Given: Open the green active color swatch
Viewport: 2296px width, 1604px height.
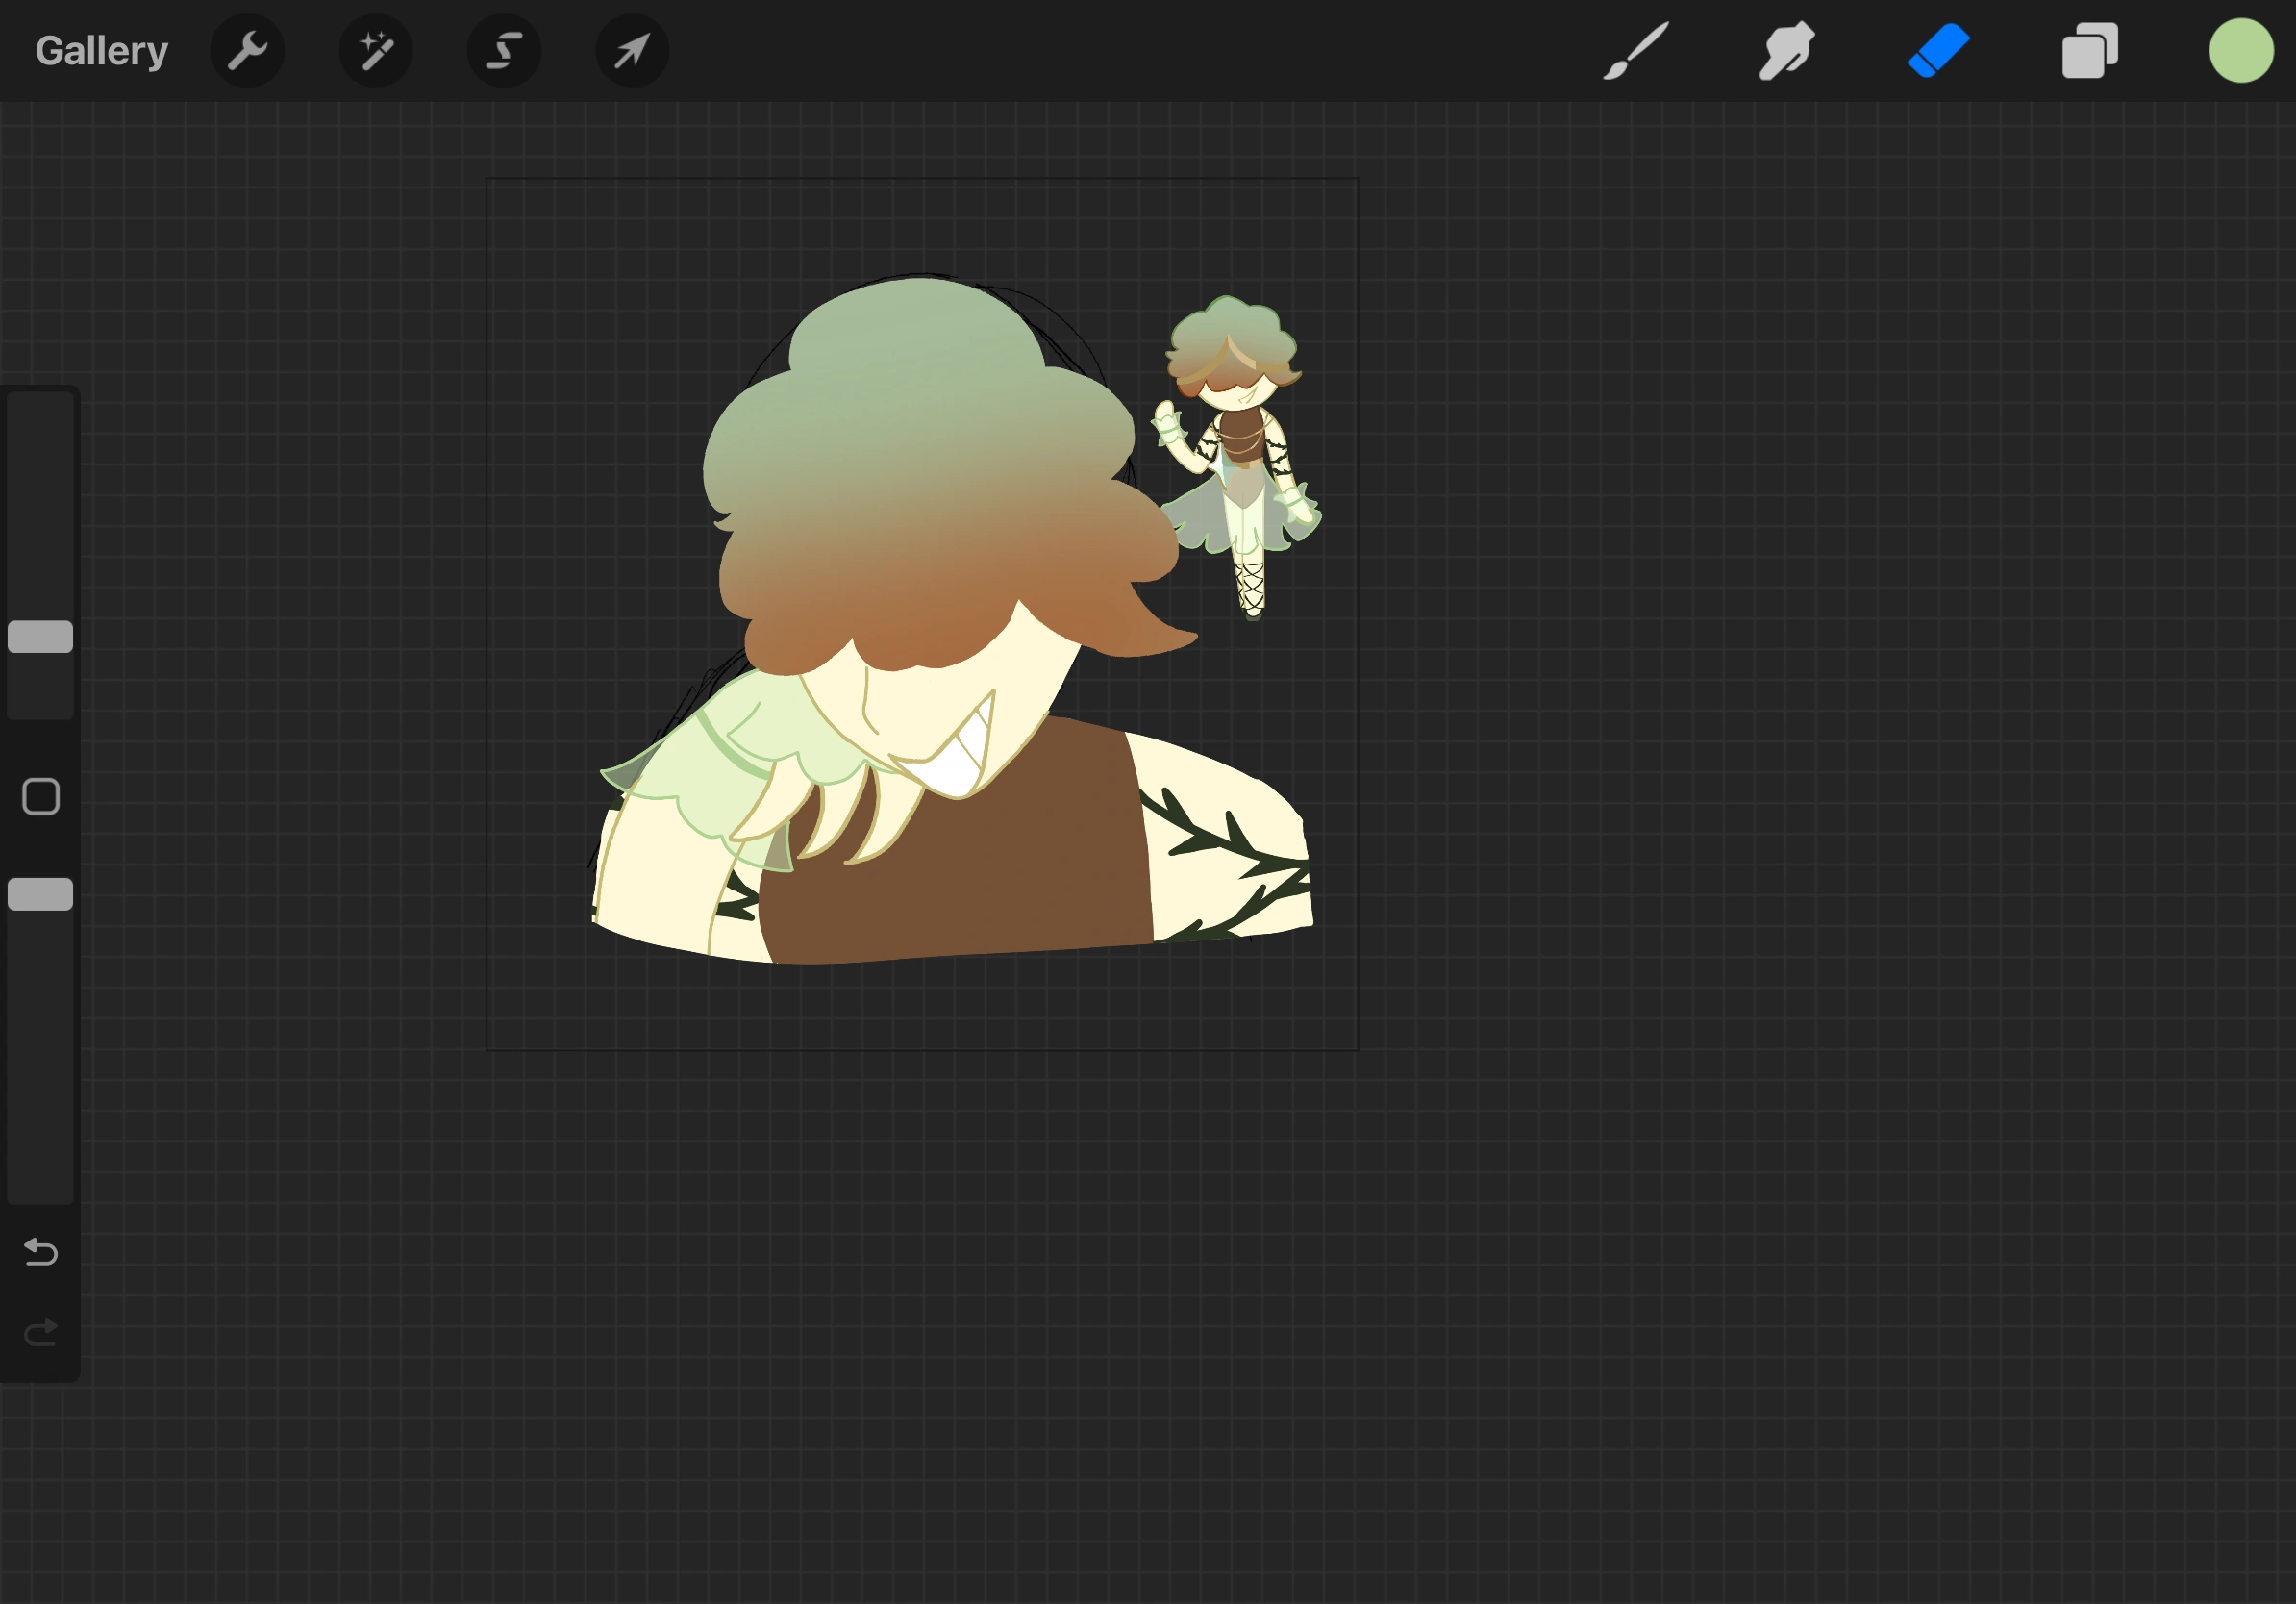Looking at the screenshot, I should tap(2240, 51).
